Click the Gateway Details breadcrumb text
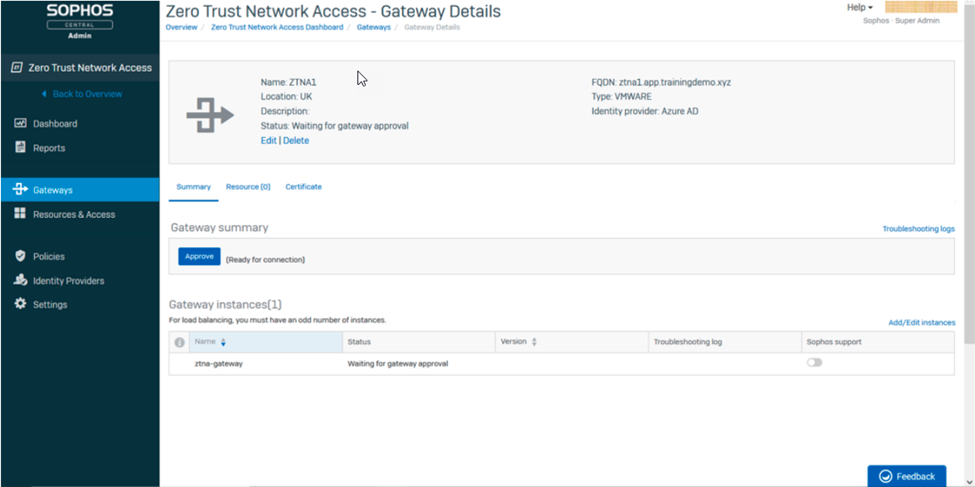975x487 pixels. tap(432, 27)
